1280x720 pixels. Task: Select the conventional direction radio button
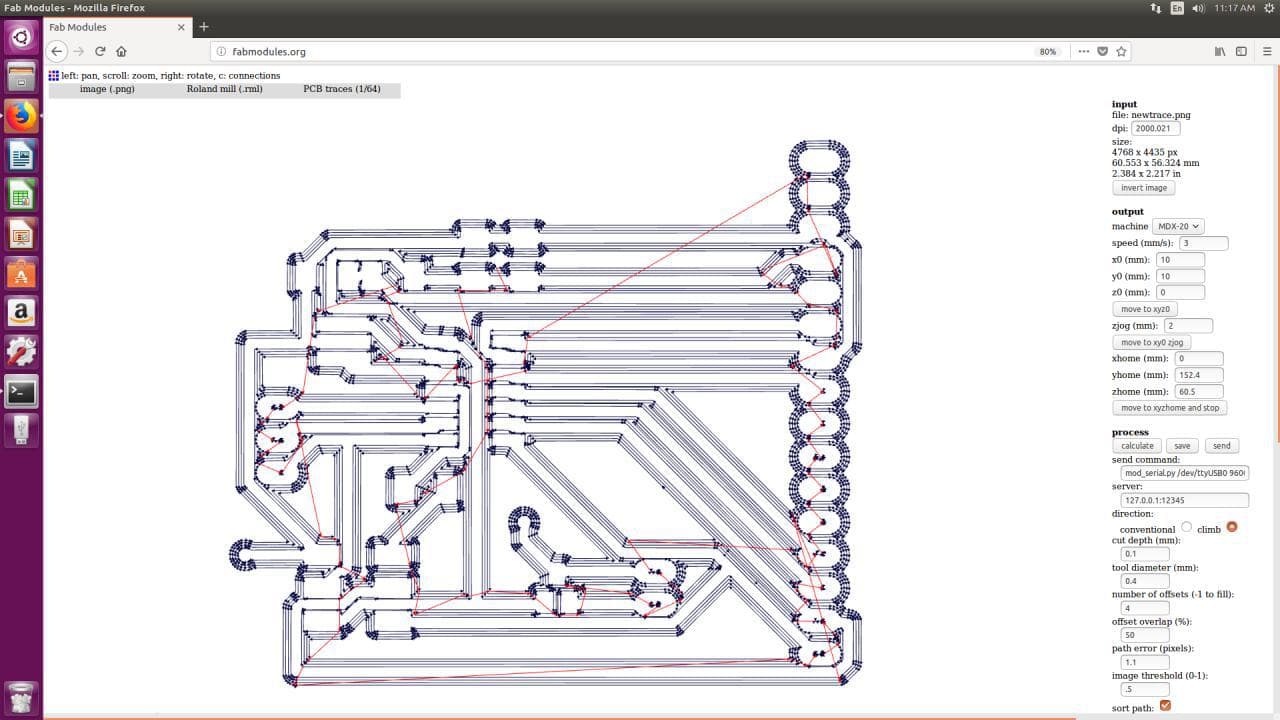click(x=1187, y=527)
